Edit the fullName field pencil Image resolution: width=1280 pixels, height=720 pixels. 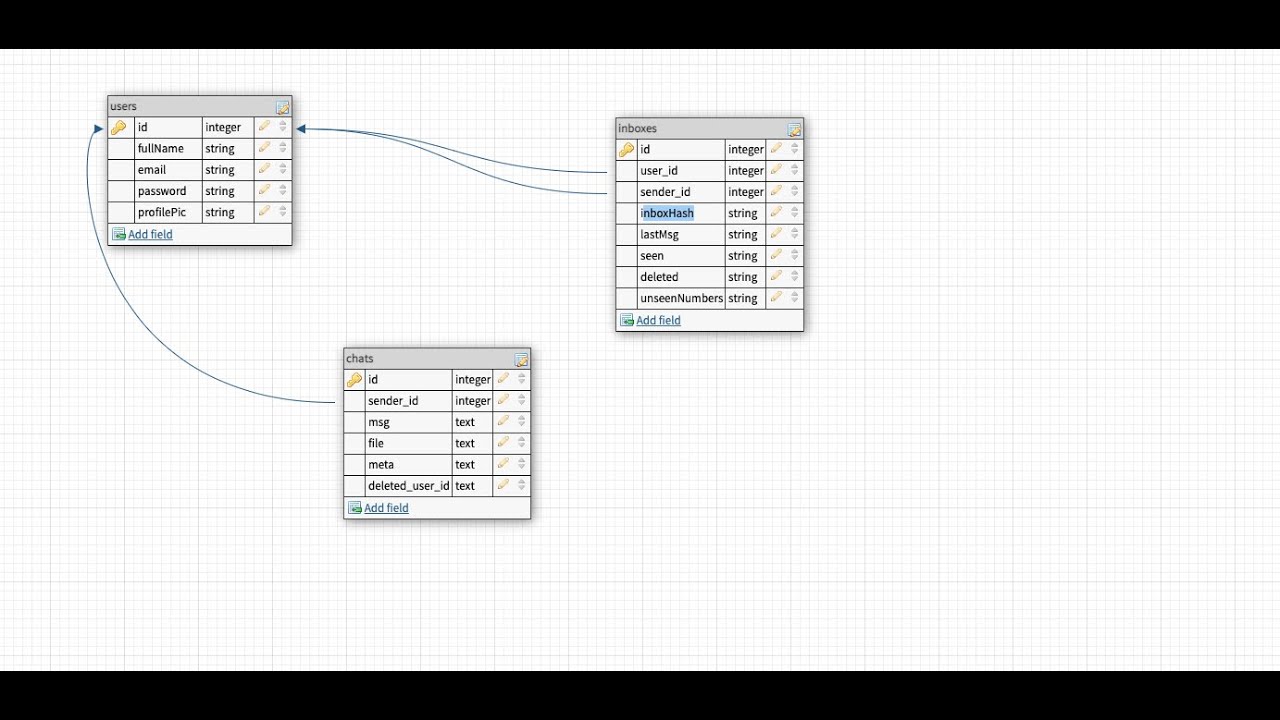[264, 148]
